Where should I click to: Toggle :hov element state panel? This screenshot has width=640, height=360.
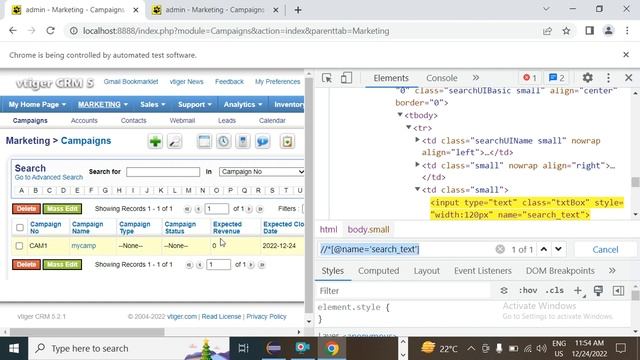(528, 291)
